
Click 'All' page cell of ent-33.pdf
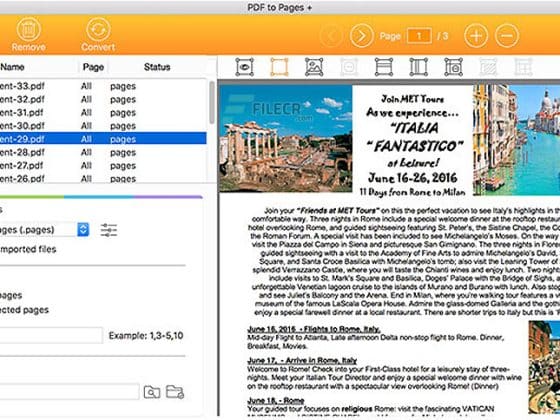point(86,86)
